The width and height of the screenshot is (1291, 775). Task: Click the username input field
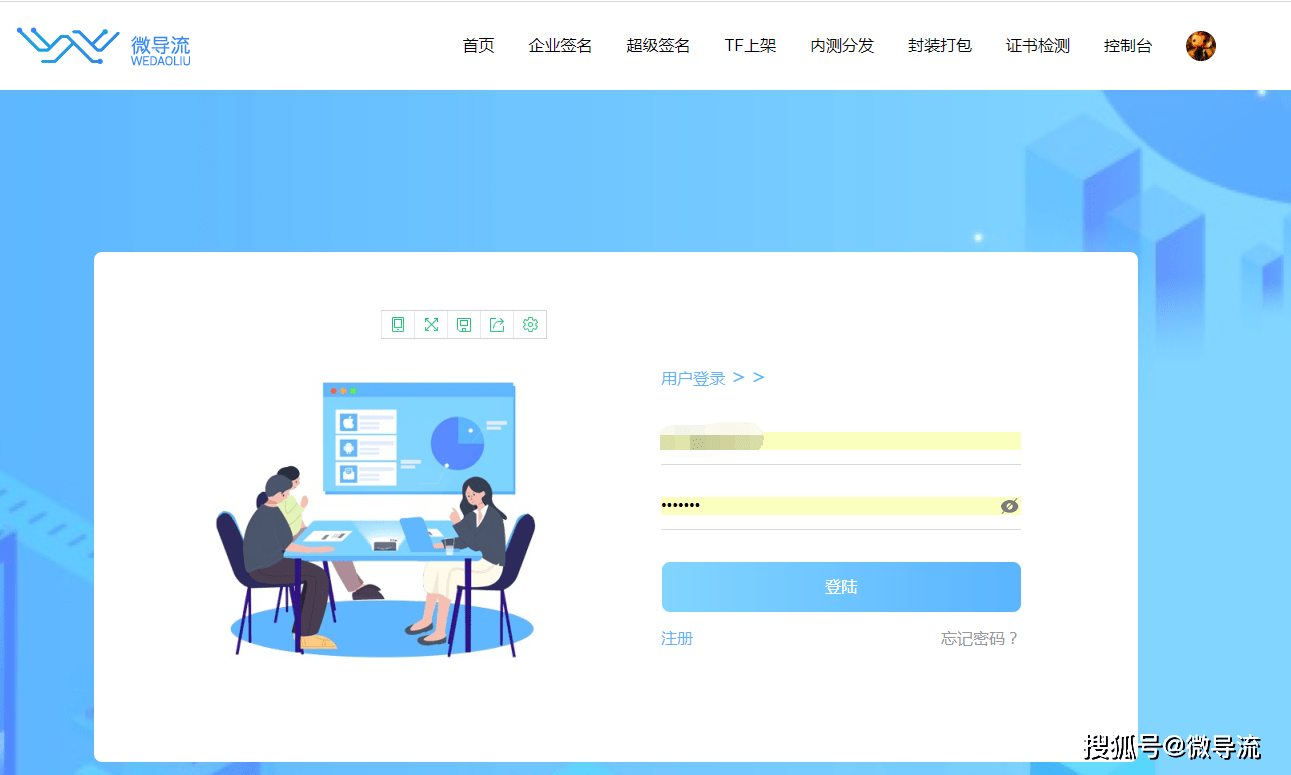pos(840,440)
